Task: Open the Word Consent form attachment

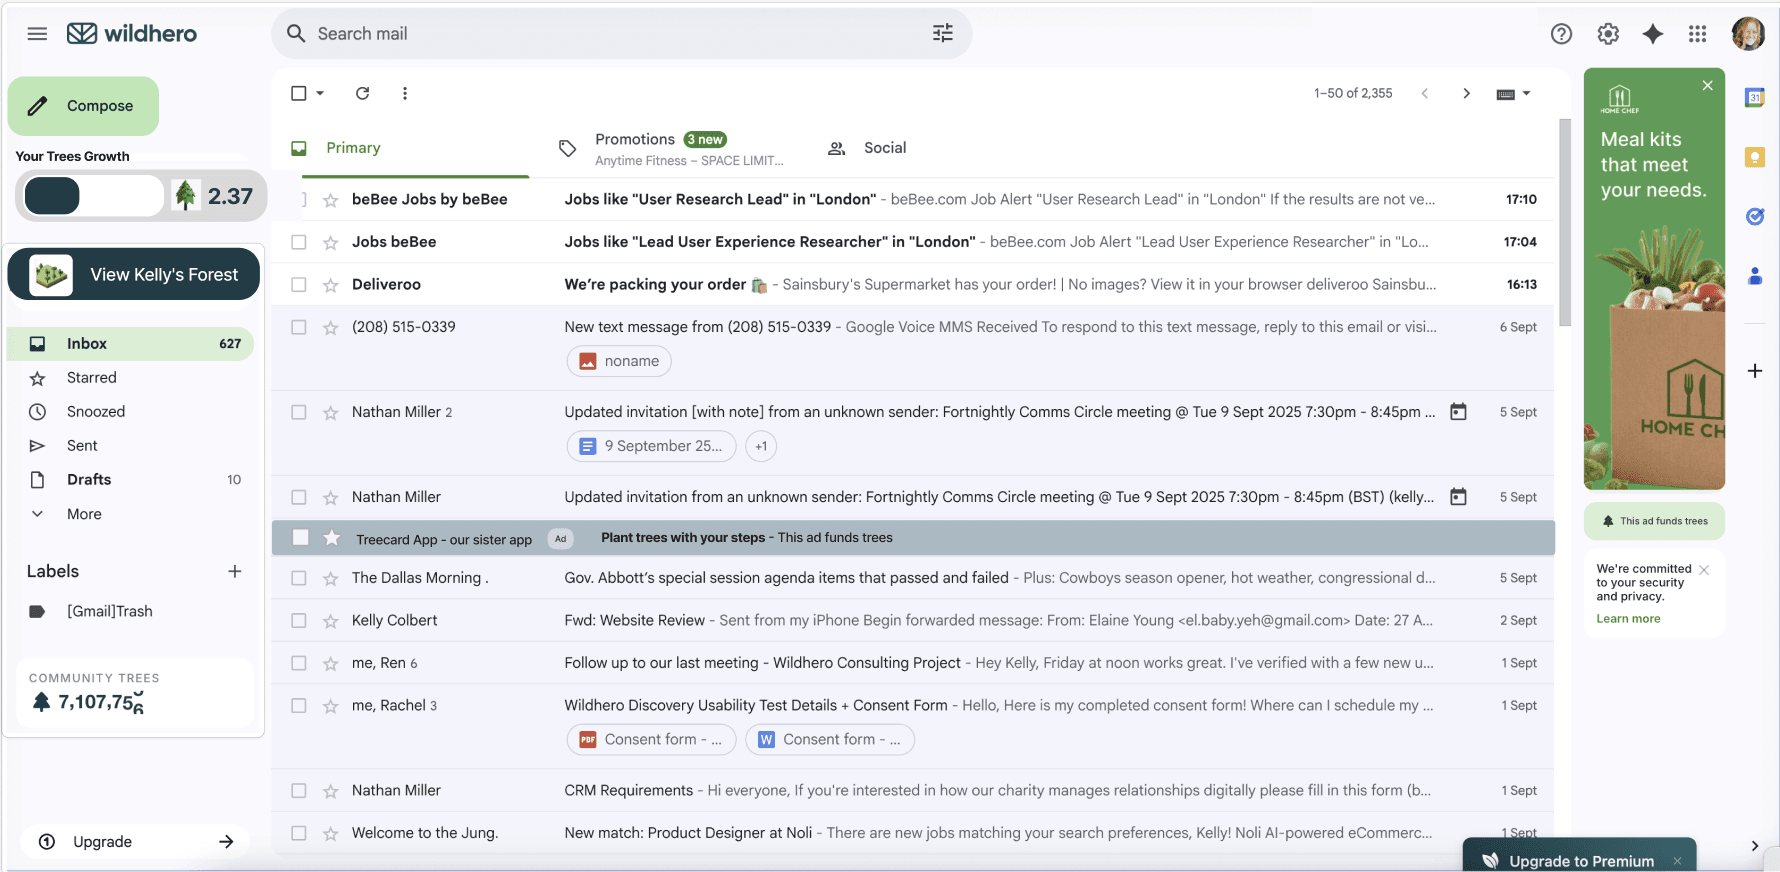Action: coord(830,740)
